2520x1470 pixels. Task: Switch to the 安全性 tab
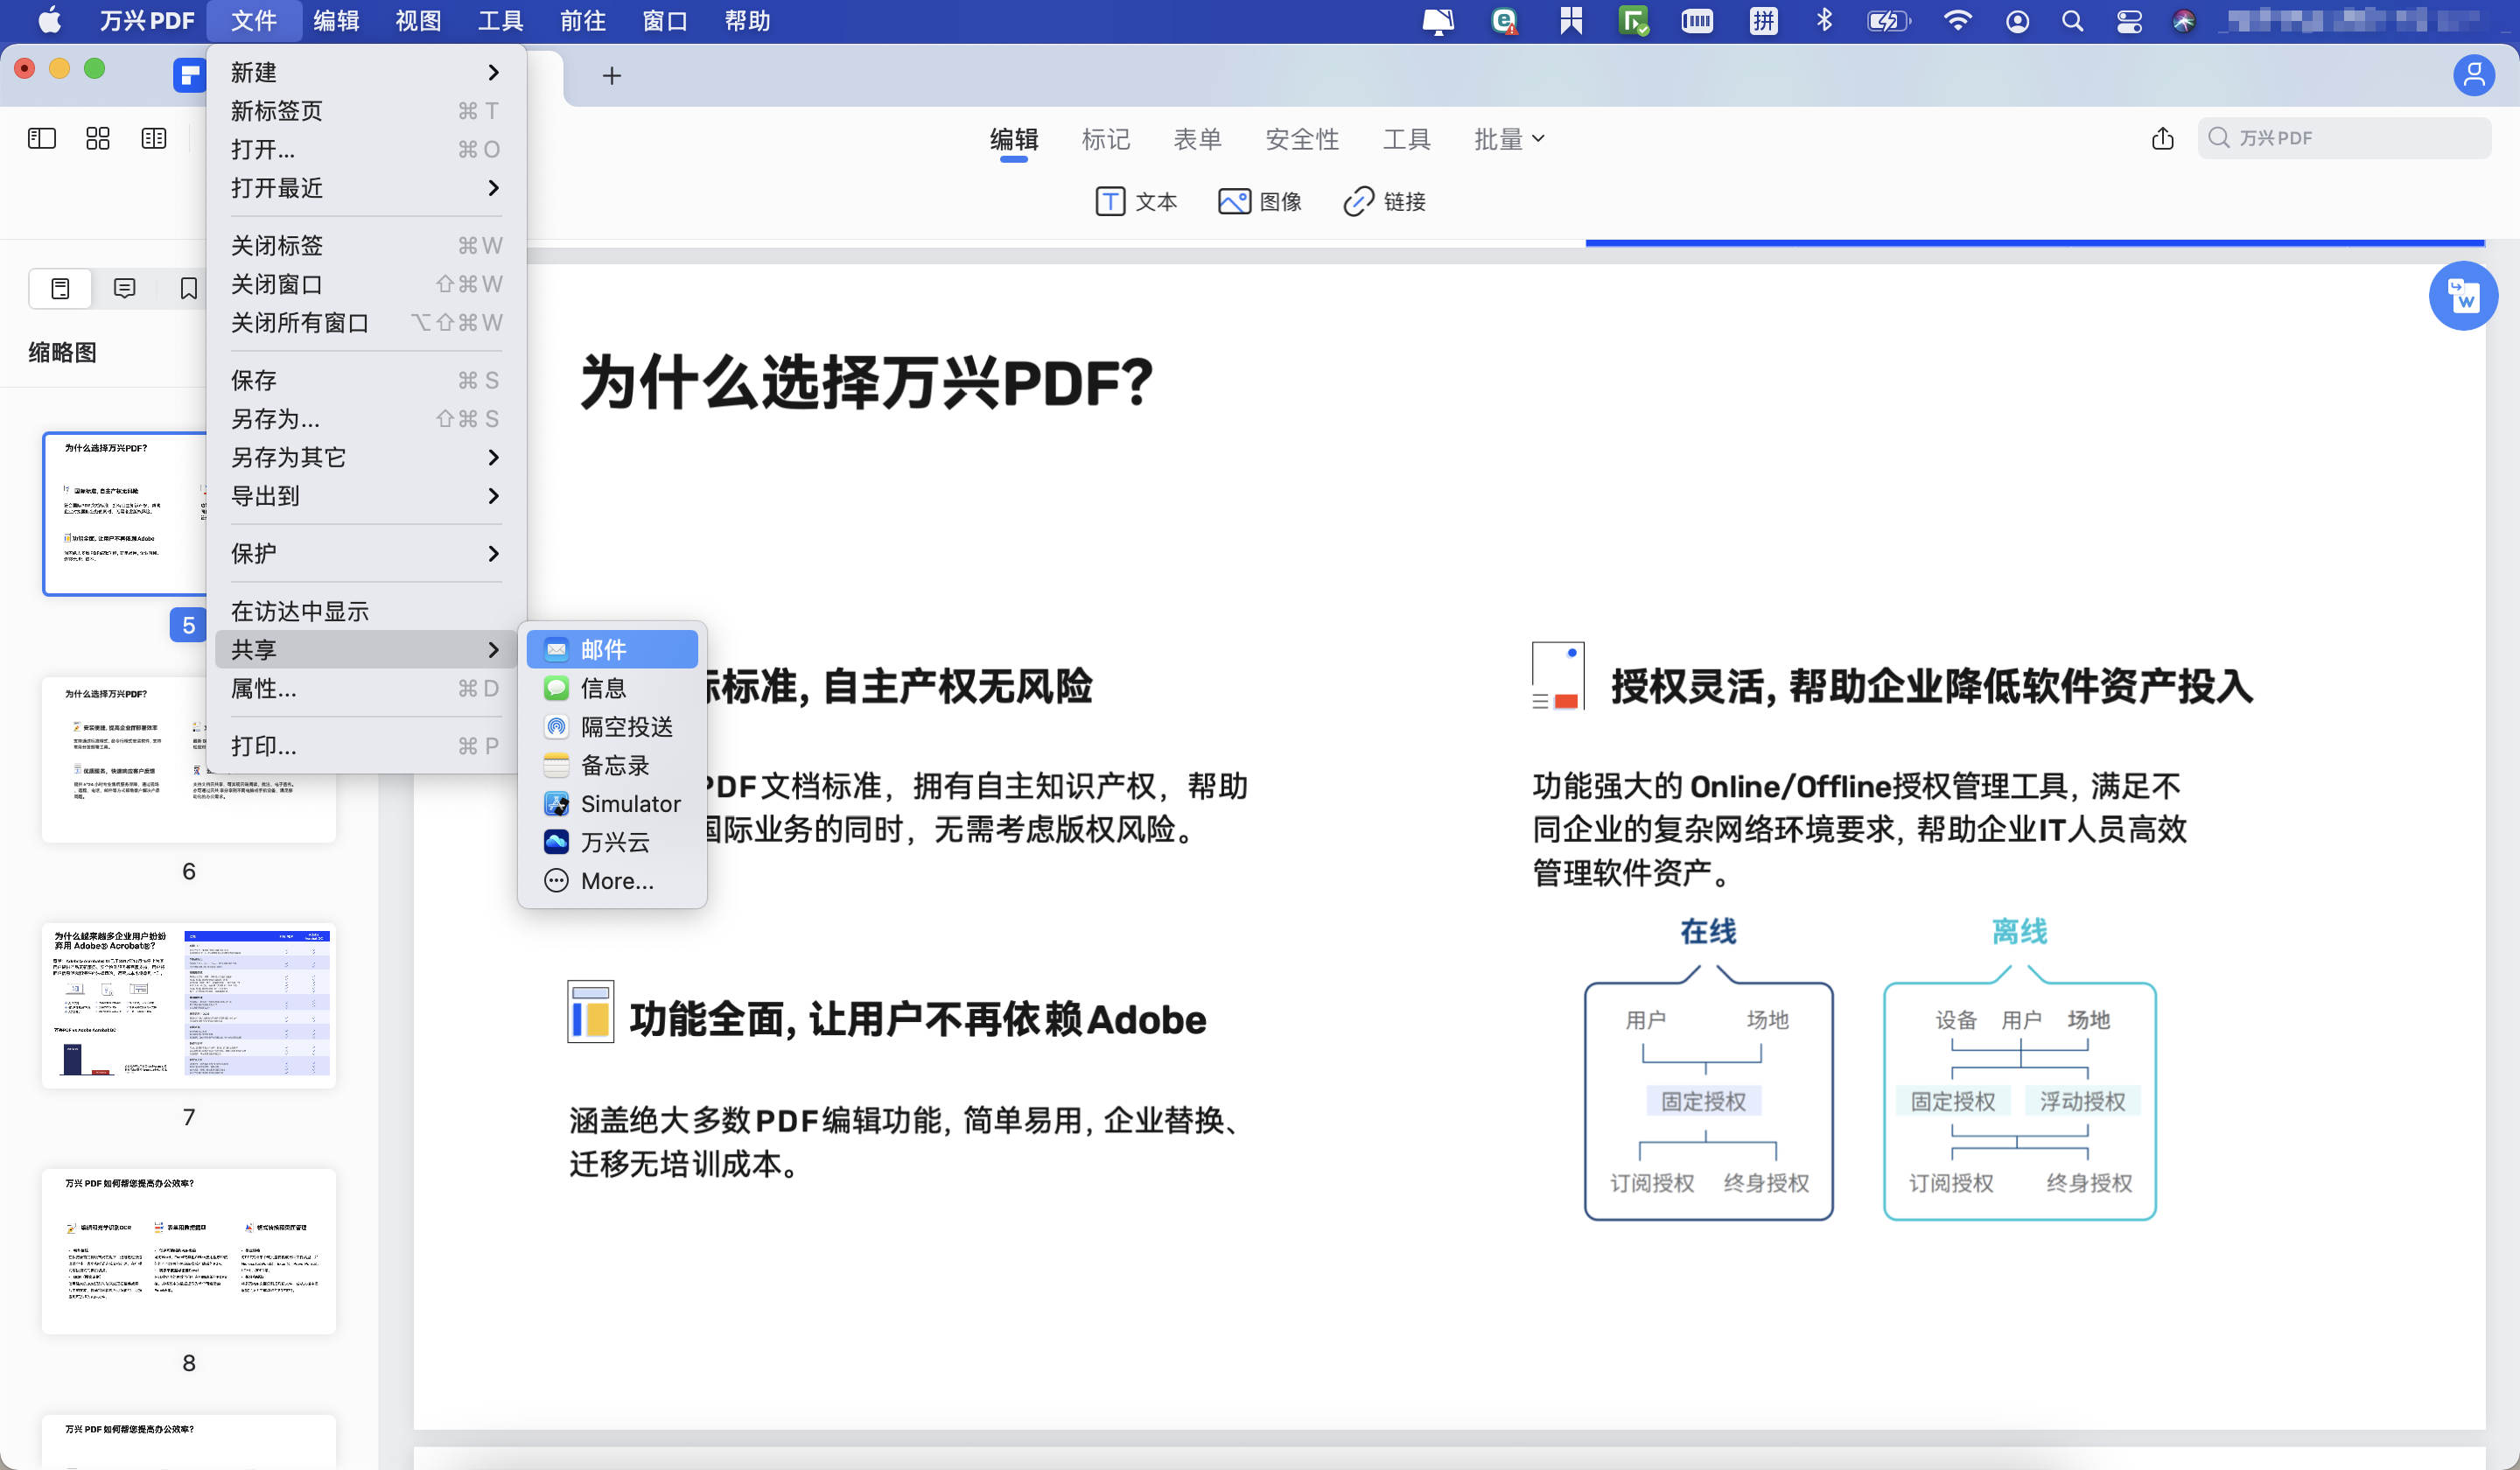(1302, 139)
